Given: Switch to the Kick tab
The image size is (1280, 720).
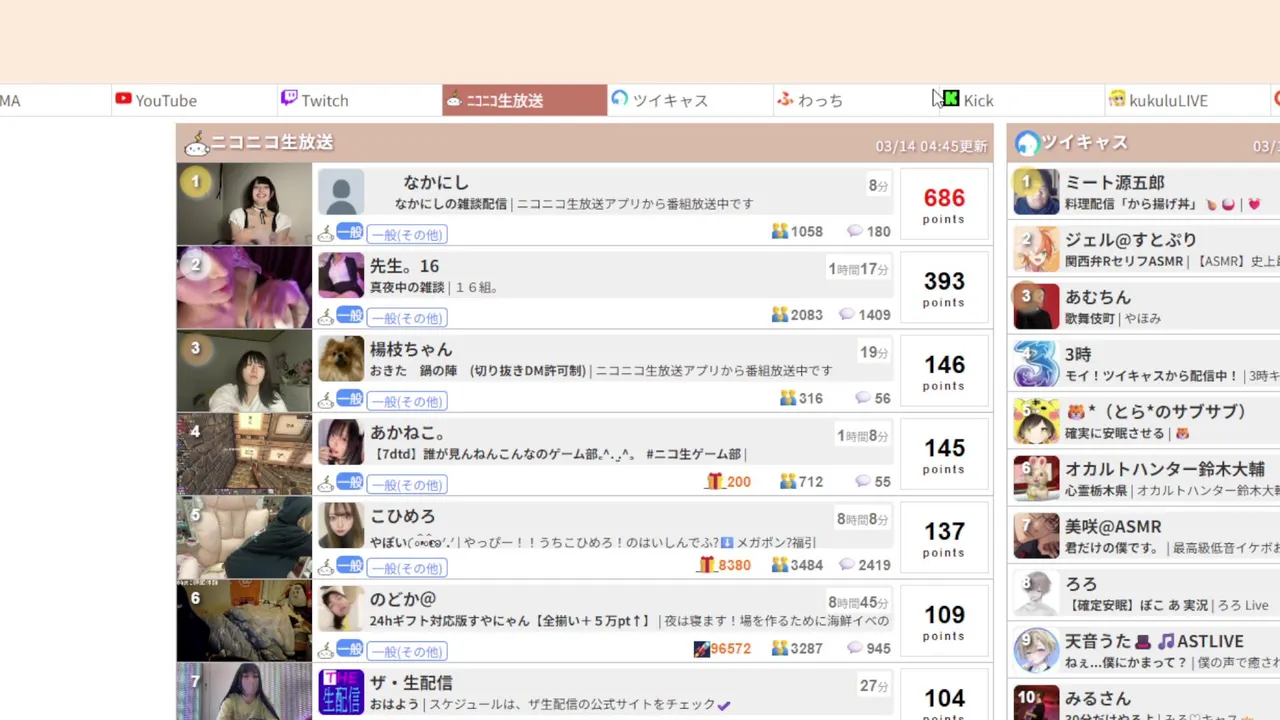Looking at the screenshot, I should click(x=1021, y=100).
